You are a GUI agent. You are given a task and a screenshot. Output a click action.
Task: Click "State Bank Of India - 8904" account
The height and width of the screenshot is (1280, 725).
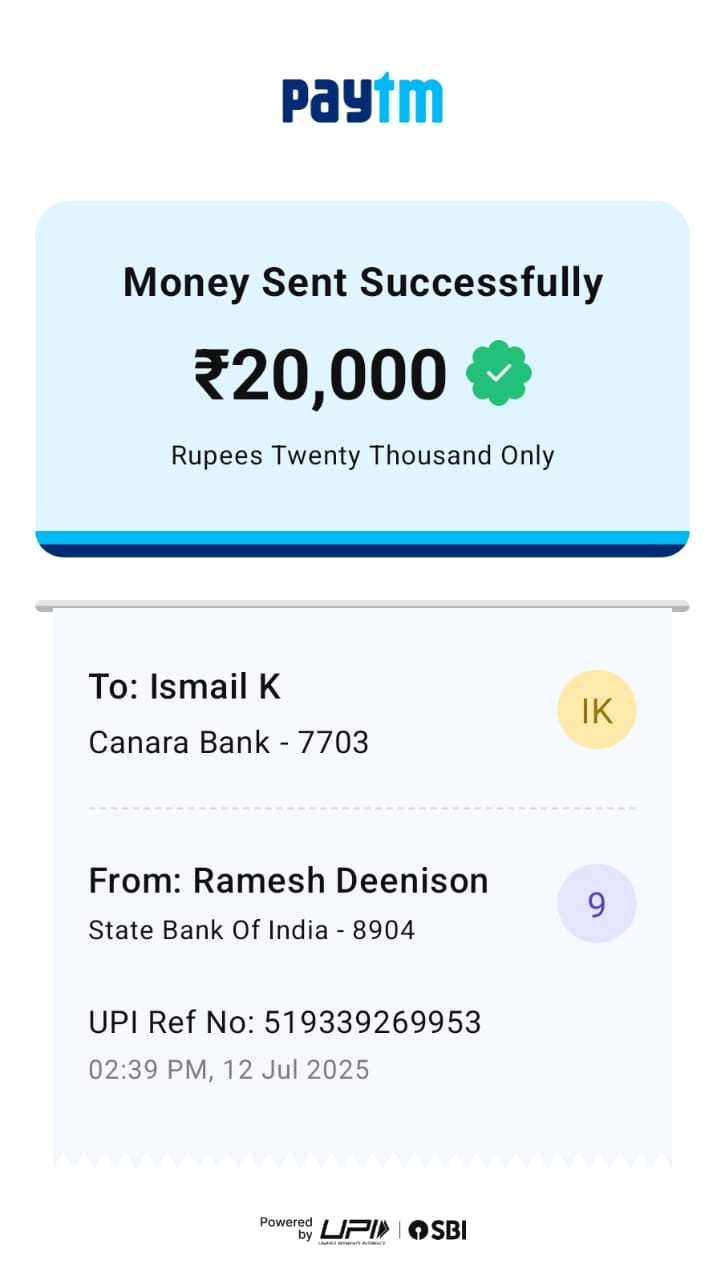(x=251, y=930)
